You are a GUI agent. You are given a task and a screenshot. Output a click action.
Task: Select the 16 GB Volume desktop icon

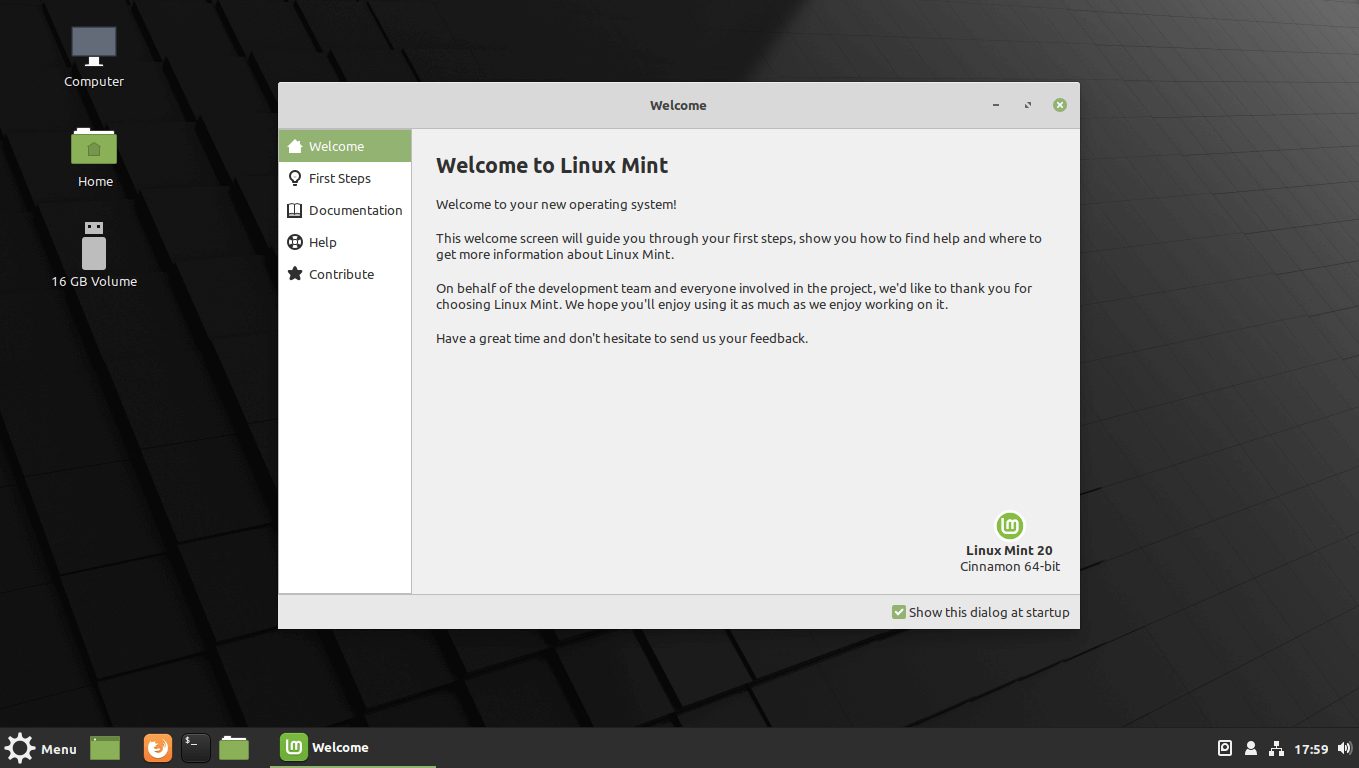pyautogui.click(x=94, y=255)
